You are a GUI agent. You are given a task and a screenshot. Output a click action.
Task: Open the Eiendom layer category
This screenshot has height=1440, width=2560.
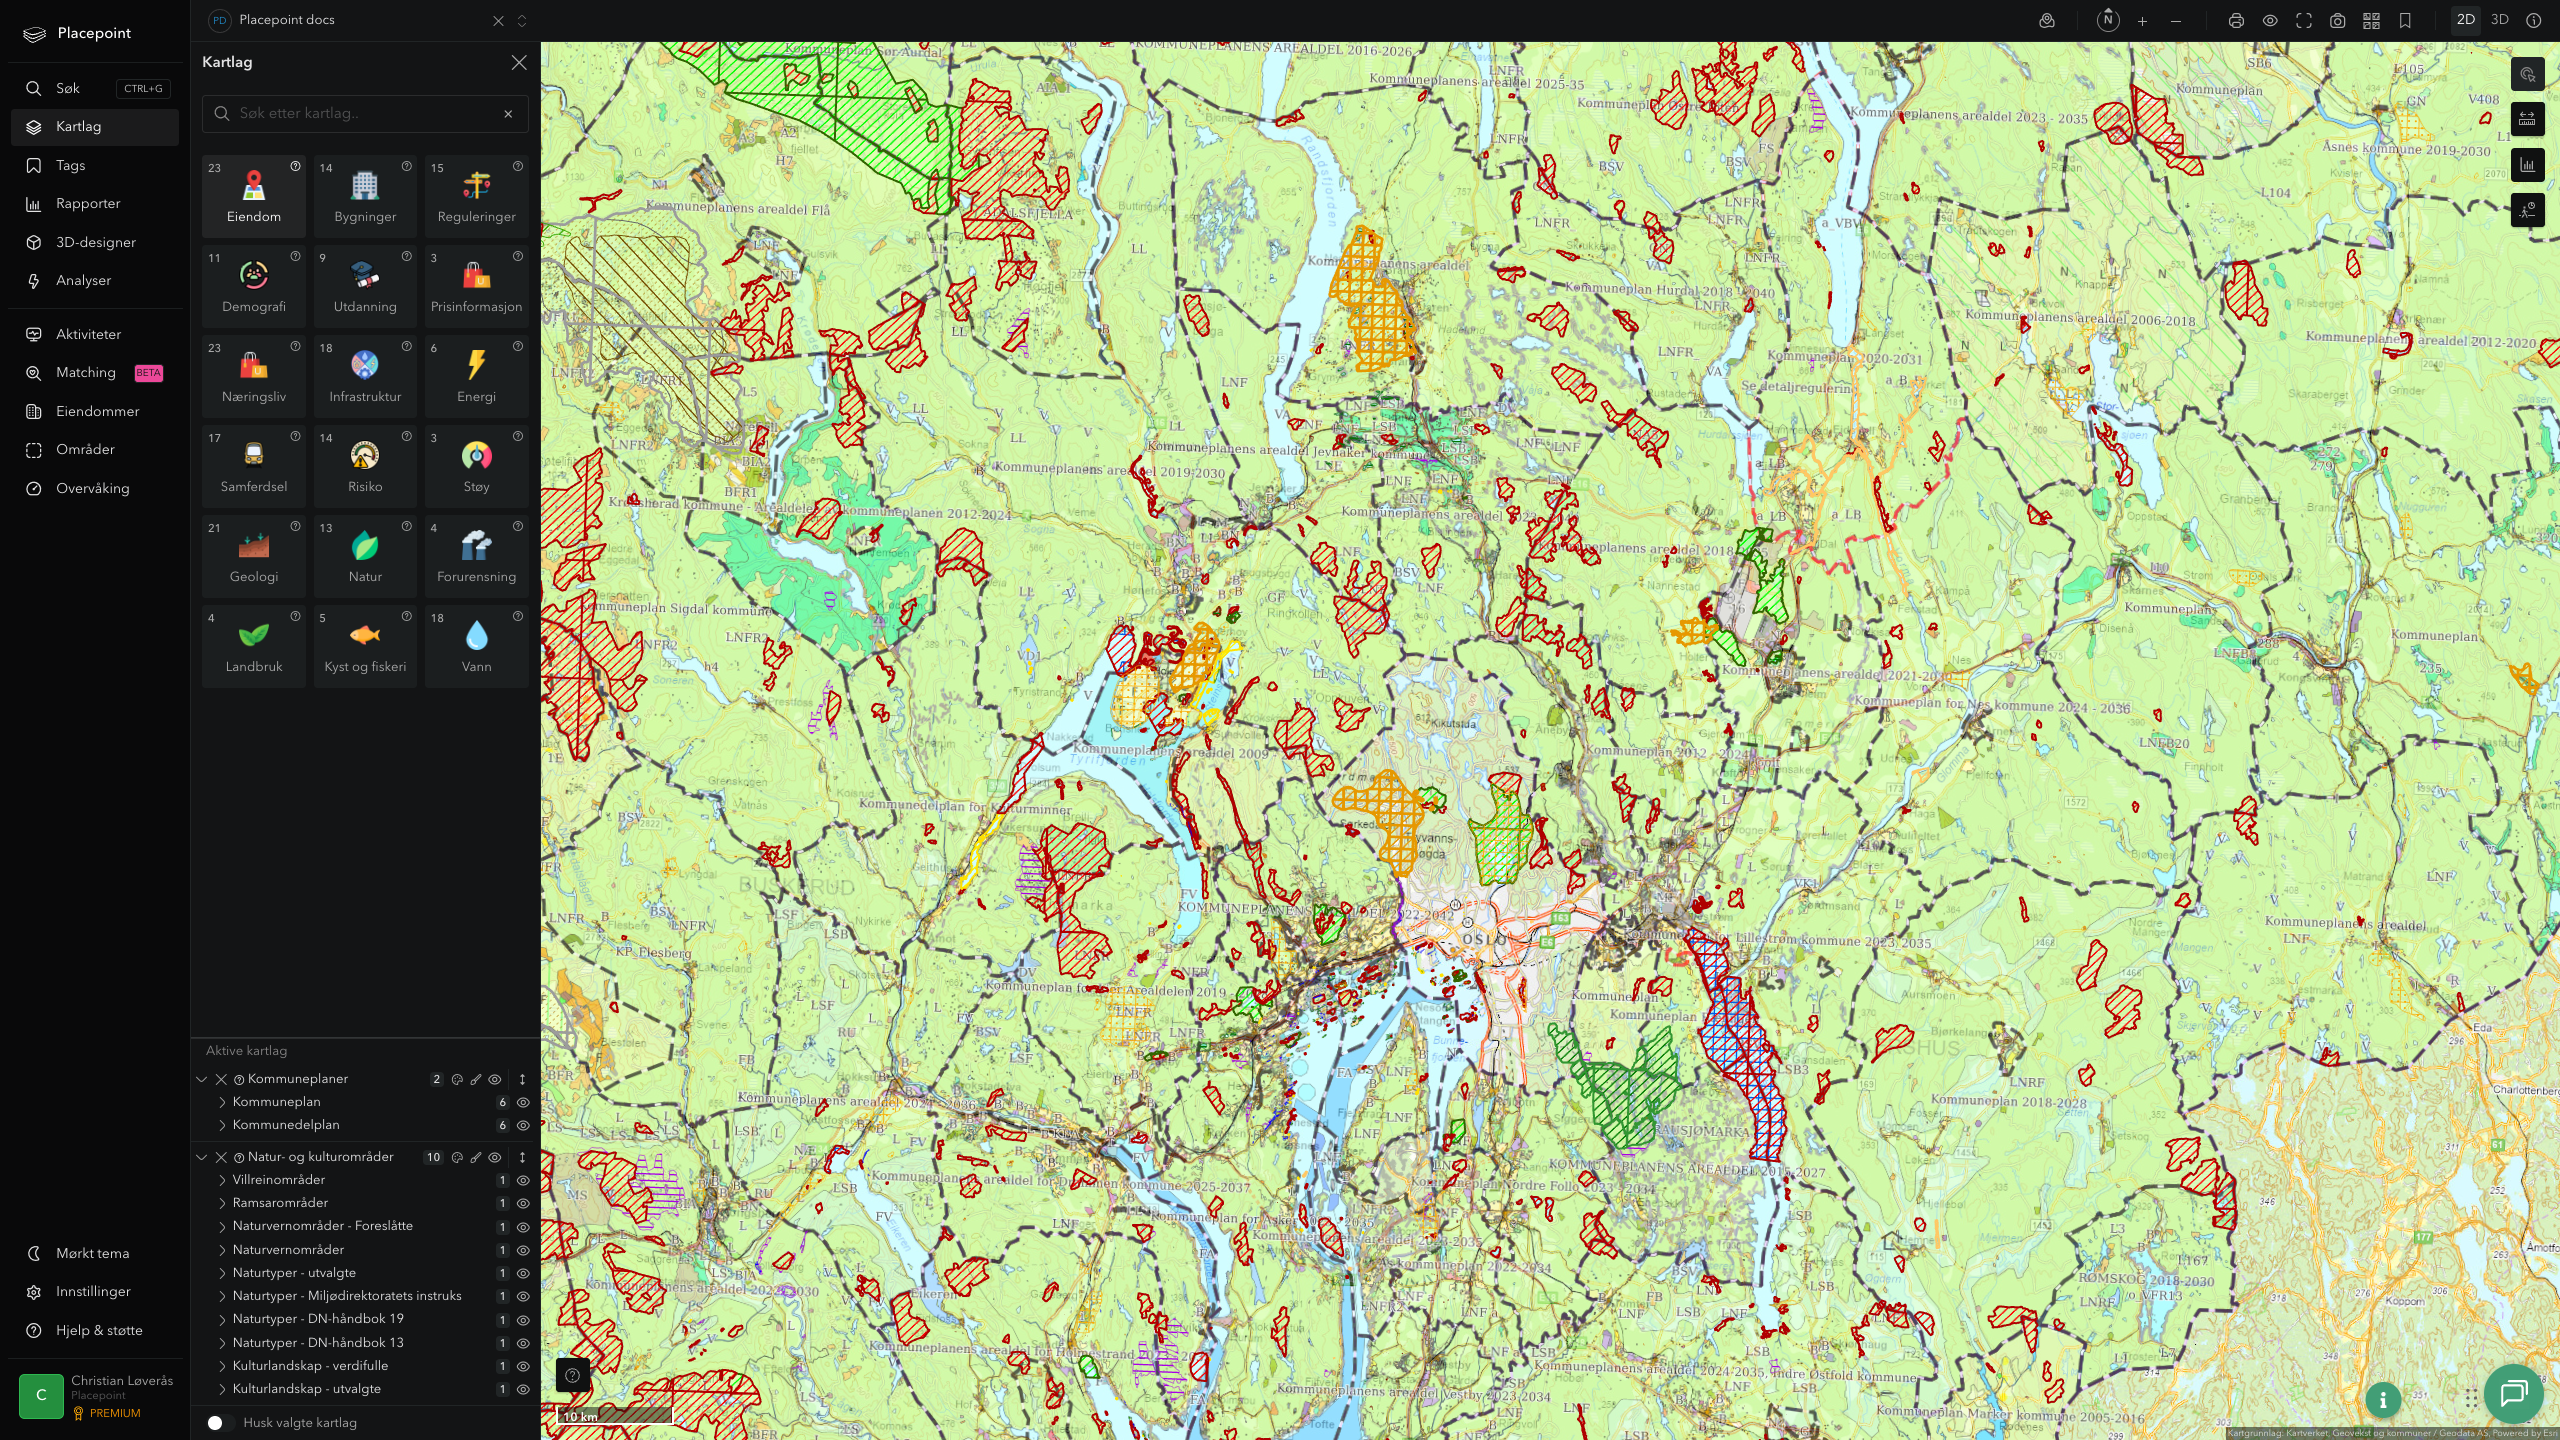coord(254,196)
